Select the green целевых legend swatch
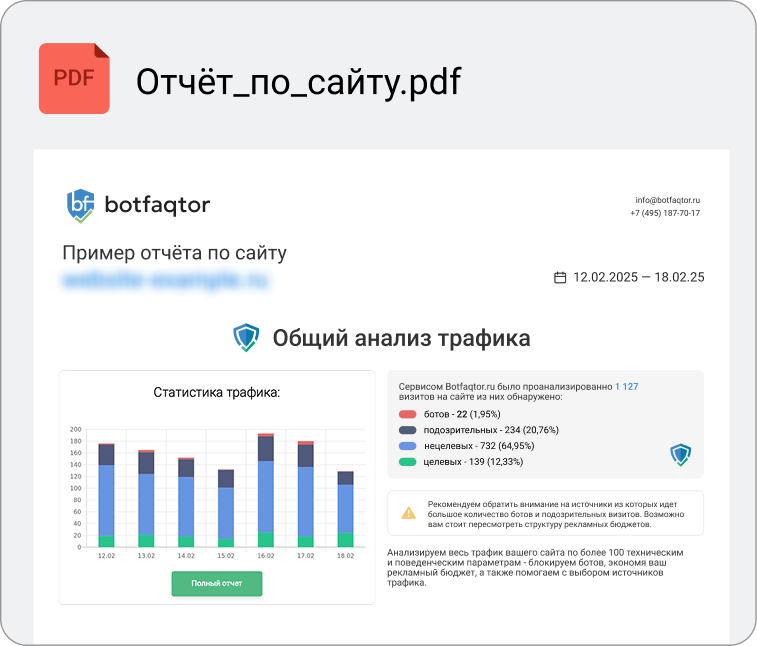 coord(407,462)
